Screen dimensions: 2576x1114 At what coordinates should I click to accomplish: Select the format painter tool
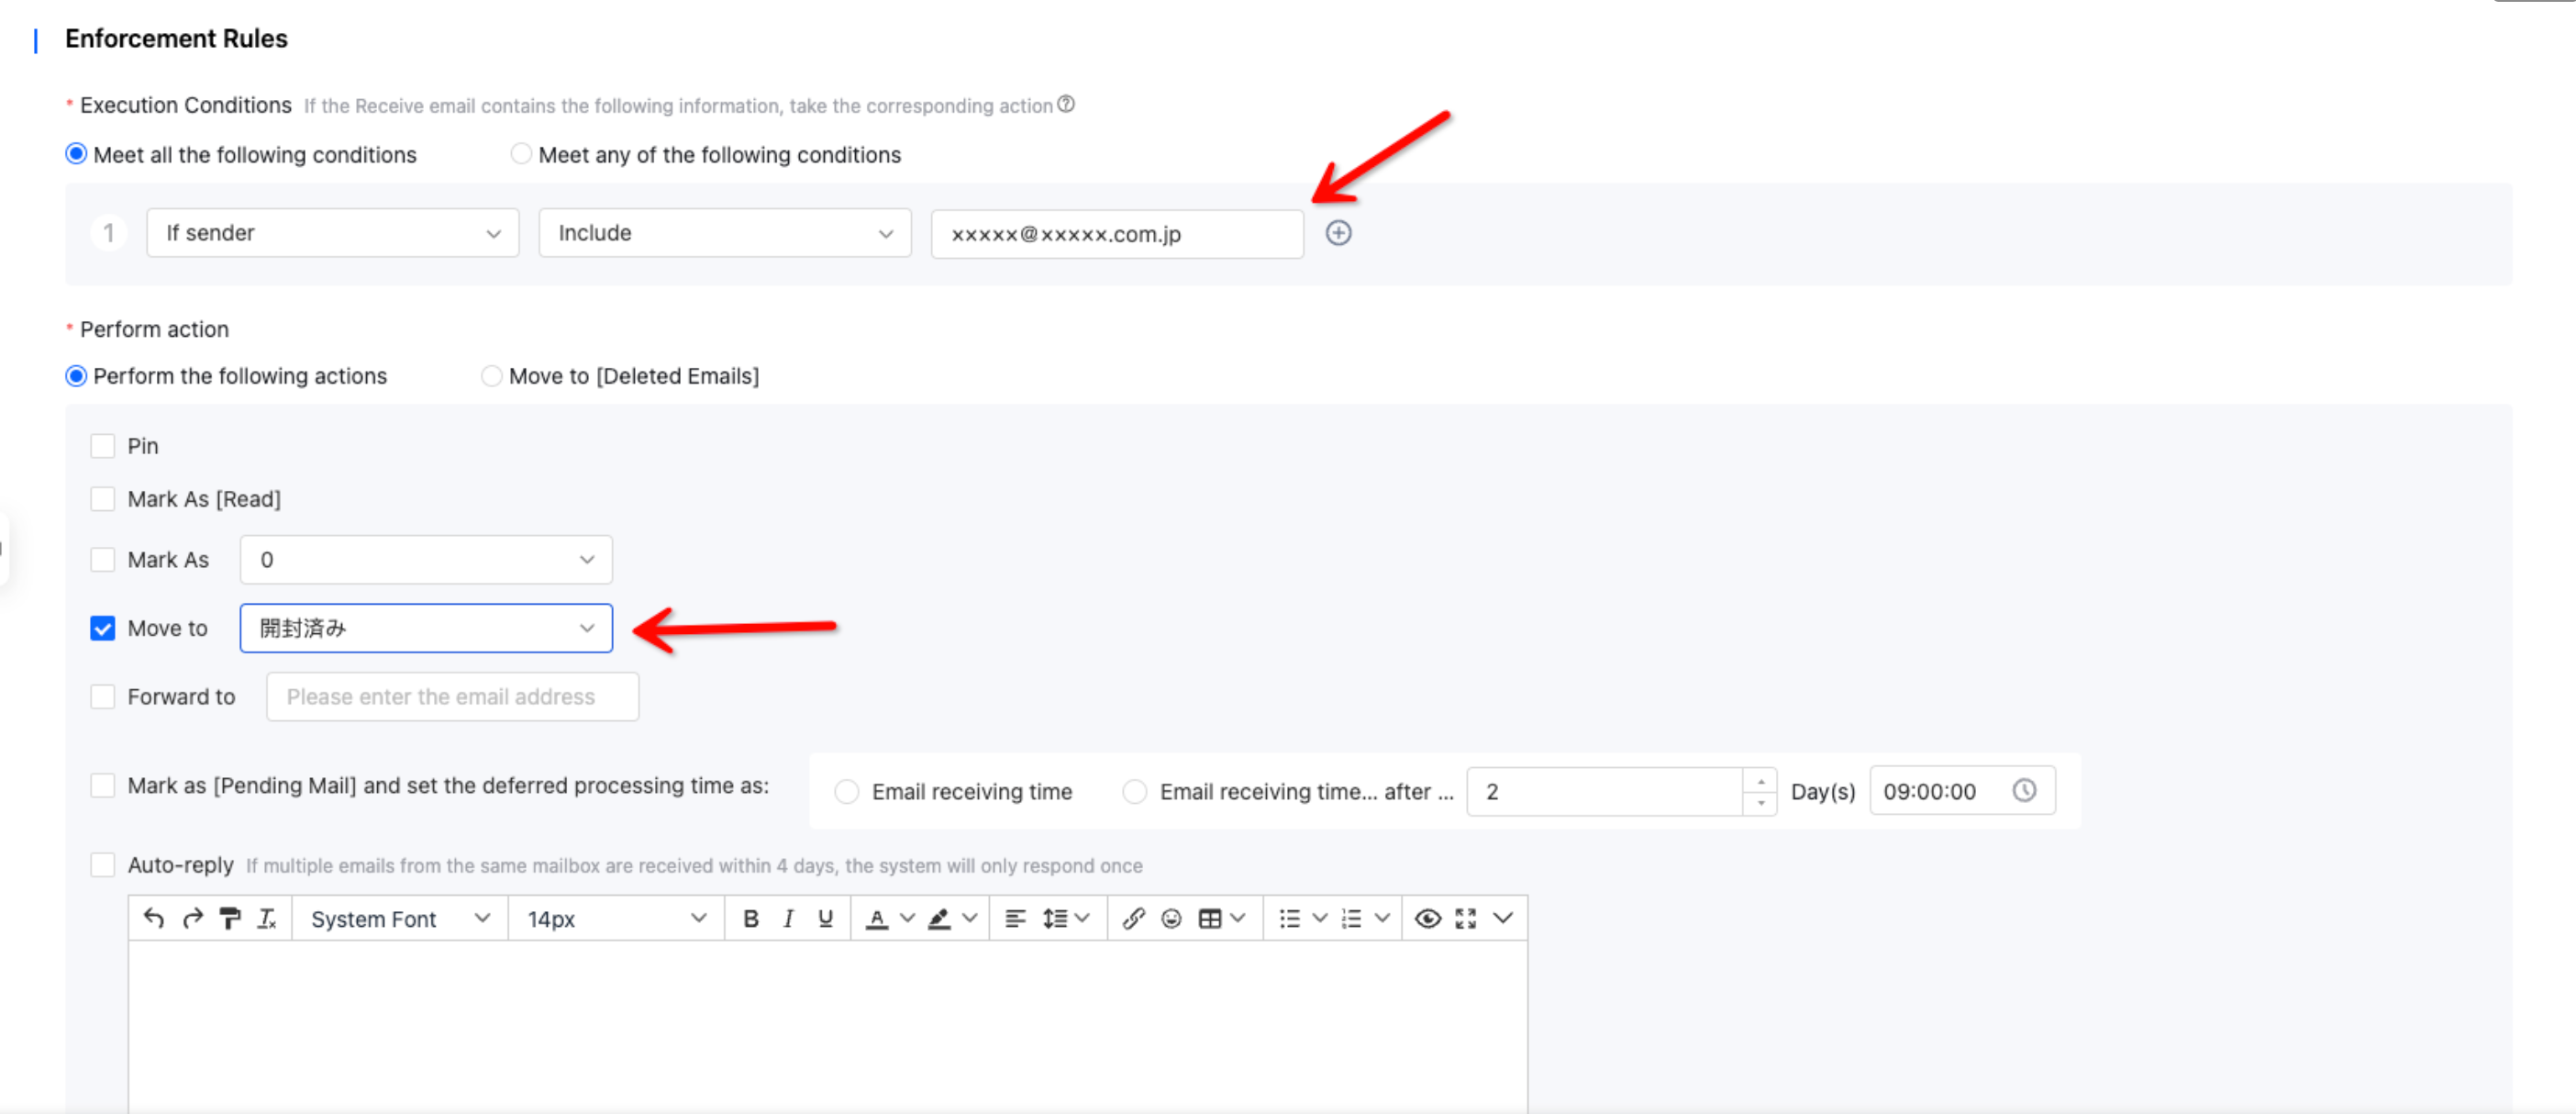click(x=230, y=918)
